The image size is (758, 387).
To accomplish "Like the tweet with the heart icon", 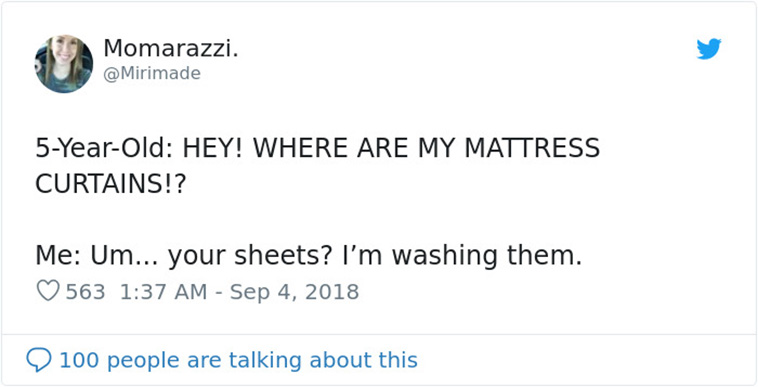I will 48,291.
